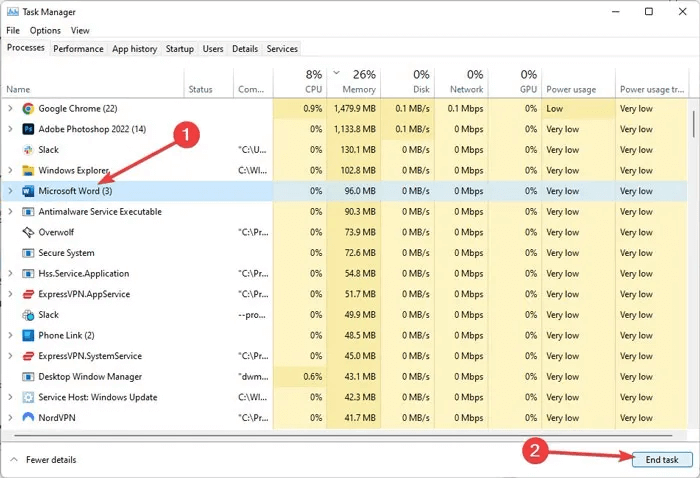Click the "dwm... command line cell
The height and width of the screenshot is (478, 700).
[253, 377]
